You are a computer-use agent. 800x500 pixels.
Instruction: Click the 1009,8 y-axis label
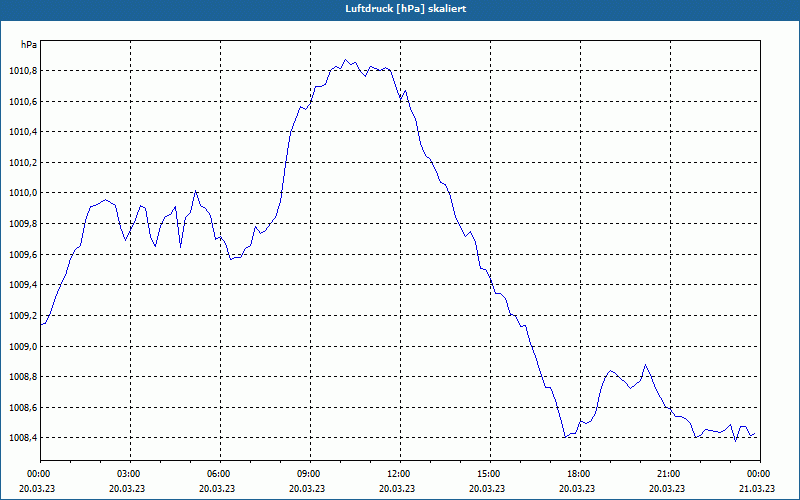[x=23, y=224]
